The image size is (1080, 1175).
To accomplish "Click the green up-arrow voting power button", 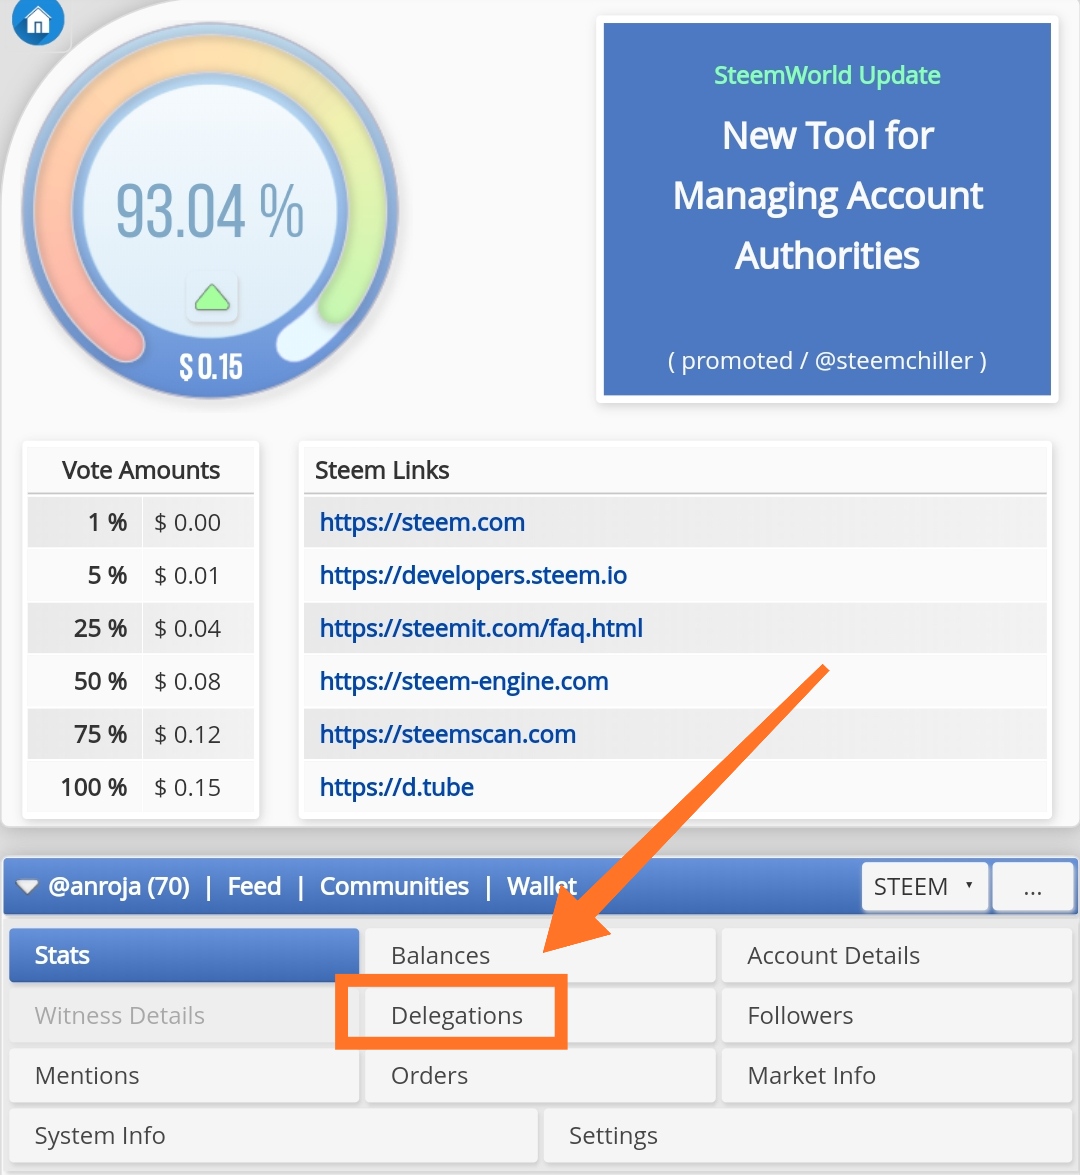I will (212, 297).
